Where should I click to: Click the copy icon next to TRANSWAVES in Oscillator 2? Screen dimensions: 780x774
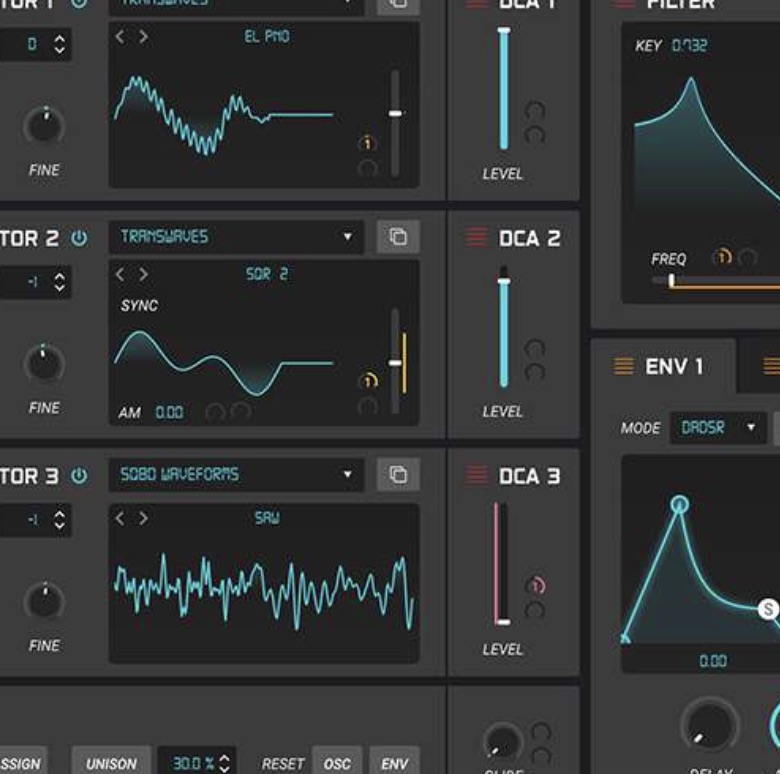(x=398, y=237)
